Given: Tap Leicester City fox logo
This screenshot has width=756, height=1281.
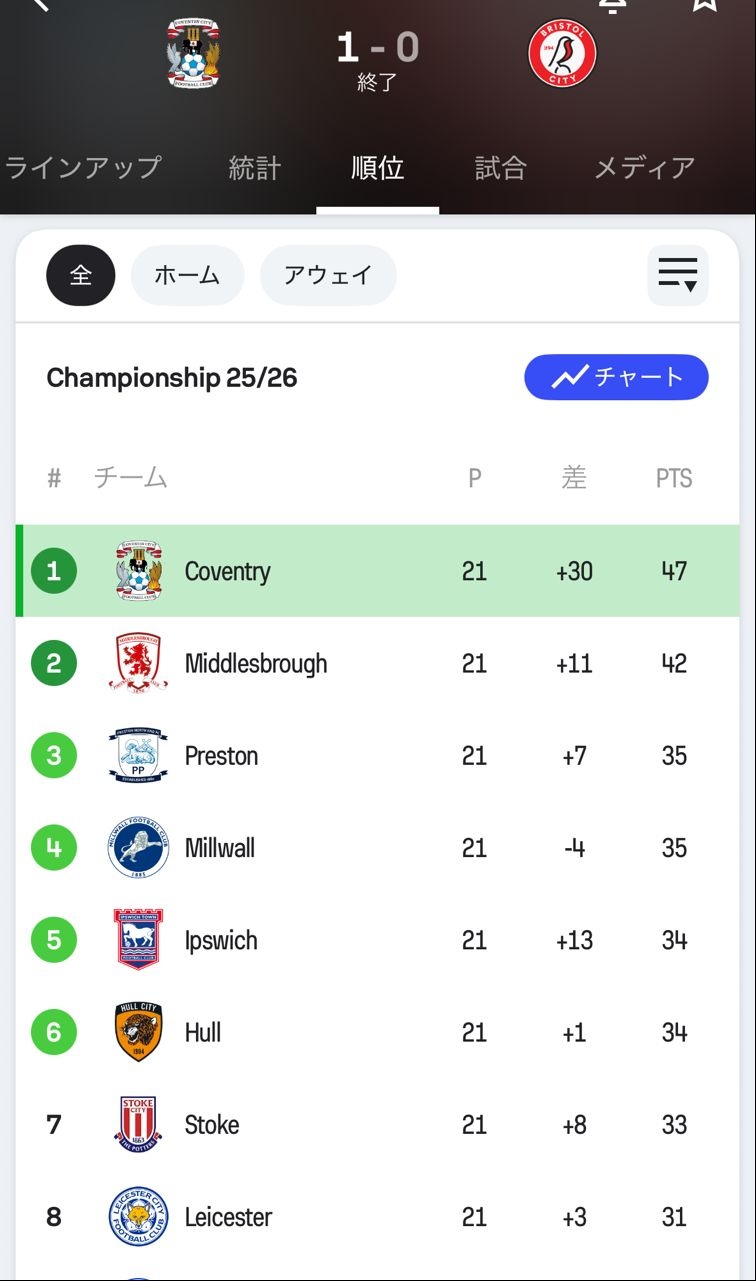Looking at the screenshot, I should (x=138, y=1217).
